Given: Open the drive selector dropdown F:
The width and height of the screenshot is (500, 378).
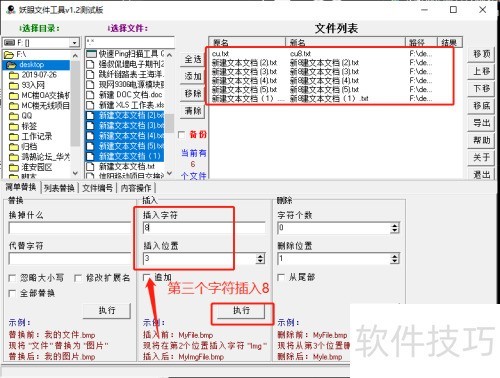Looking at the screenshot, I should [x=75, y=43].
